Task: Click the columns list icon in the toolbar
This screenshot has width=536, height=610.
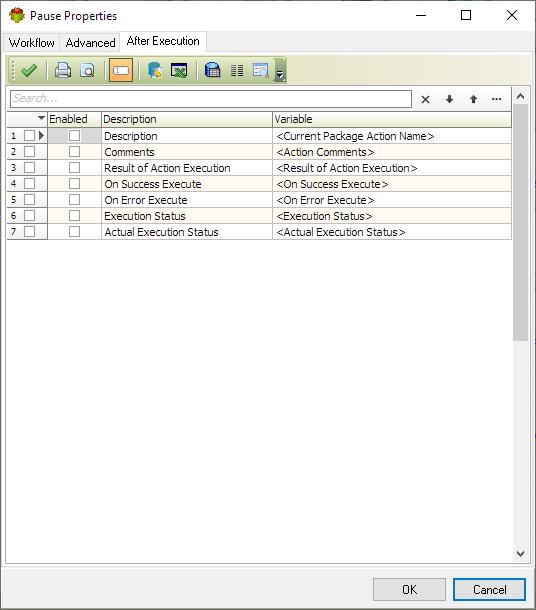Action: tap(237, 70)
